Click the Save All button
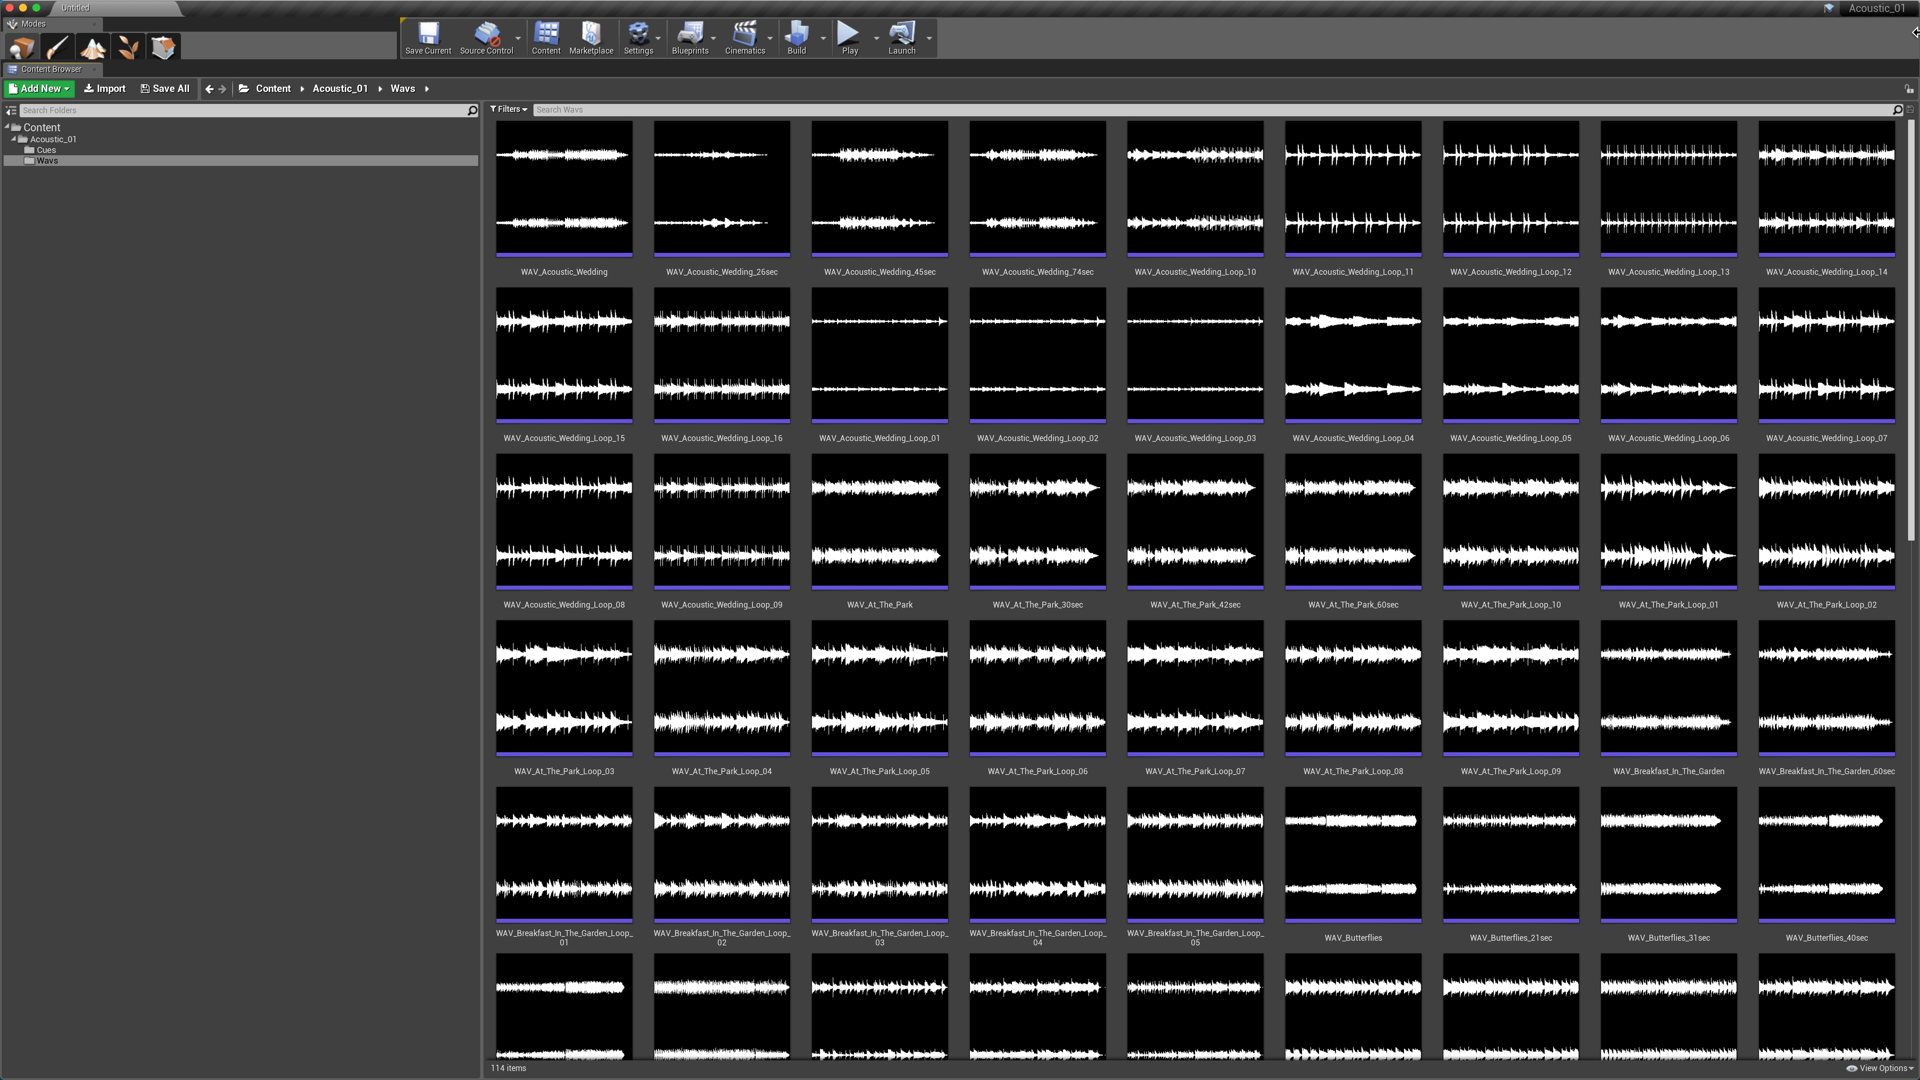The width and height of the screenshot is (1920, 1080). tap(165, 89)
